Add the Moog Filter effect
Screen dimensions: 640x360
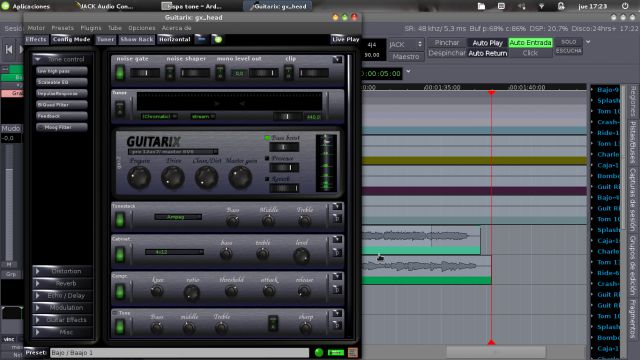click(62, 127)
